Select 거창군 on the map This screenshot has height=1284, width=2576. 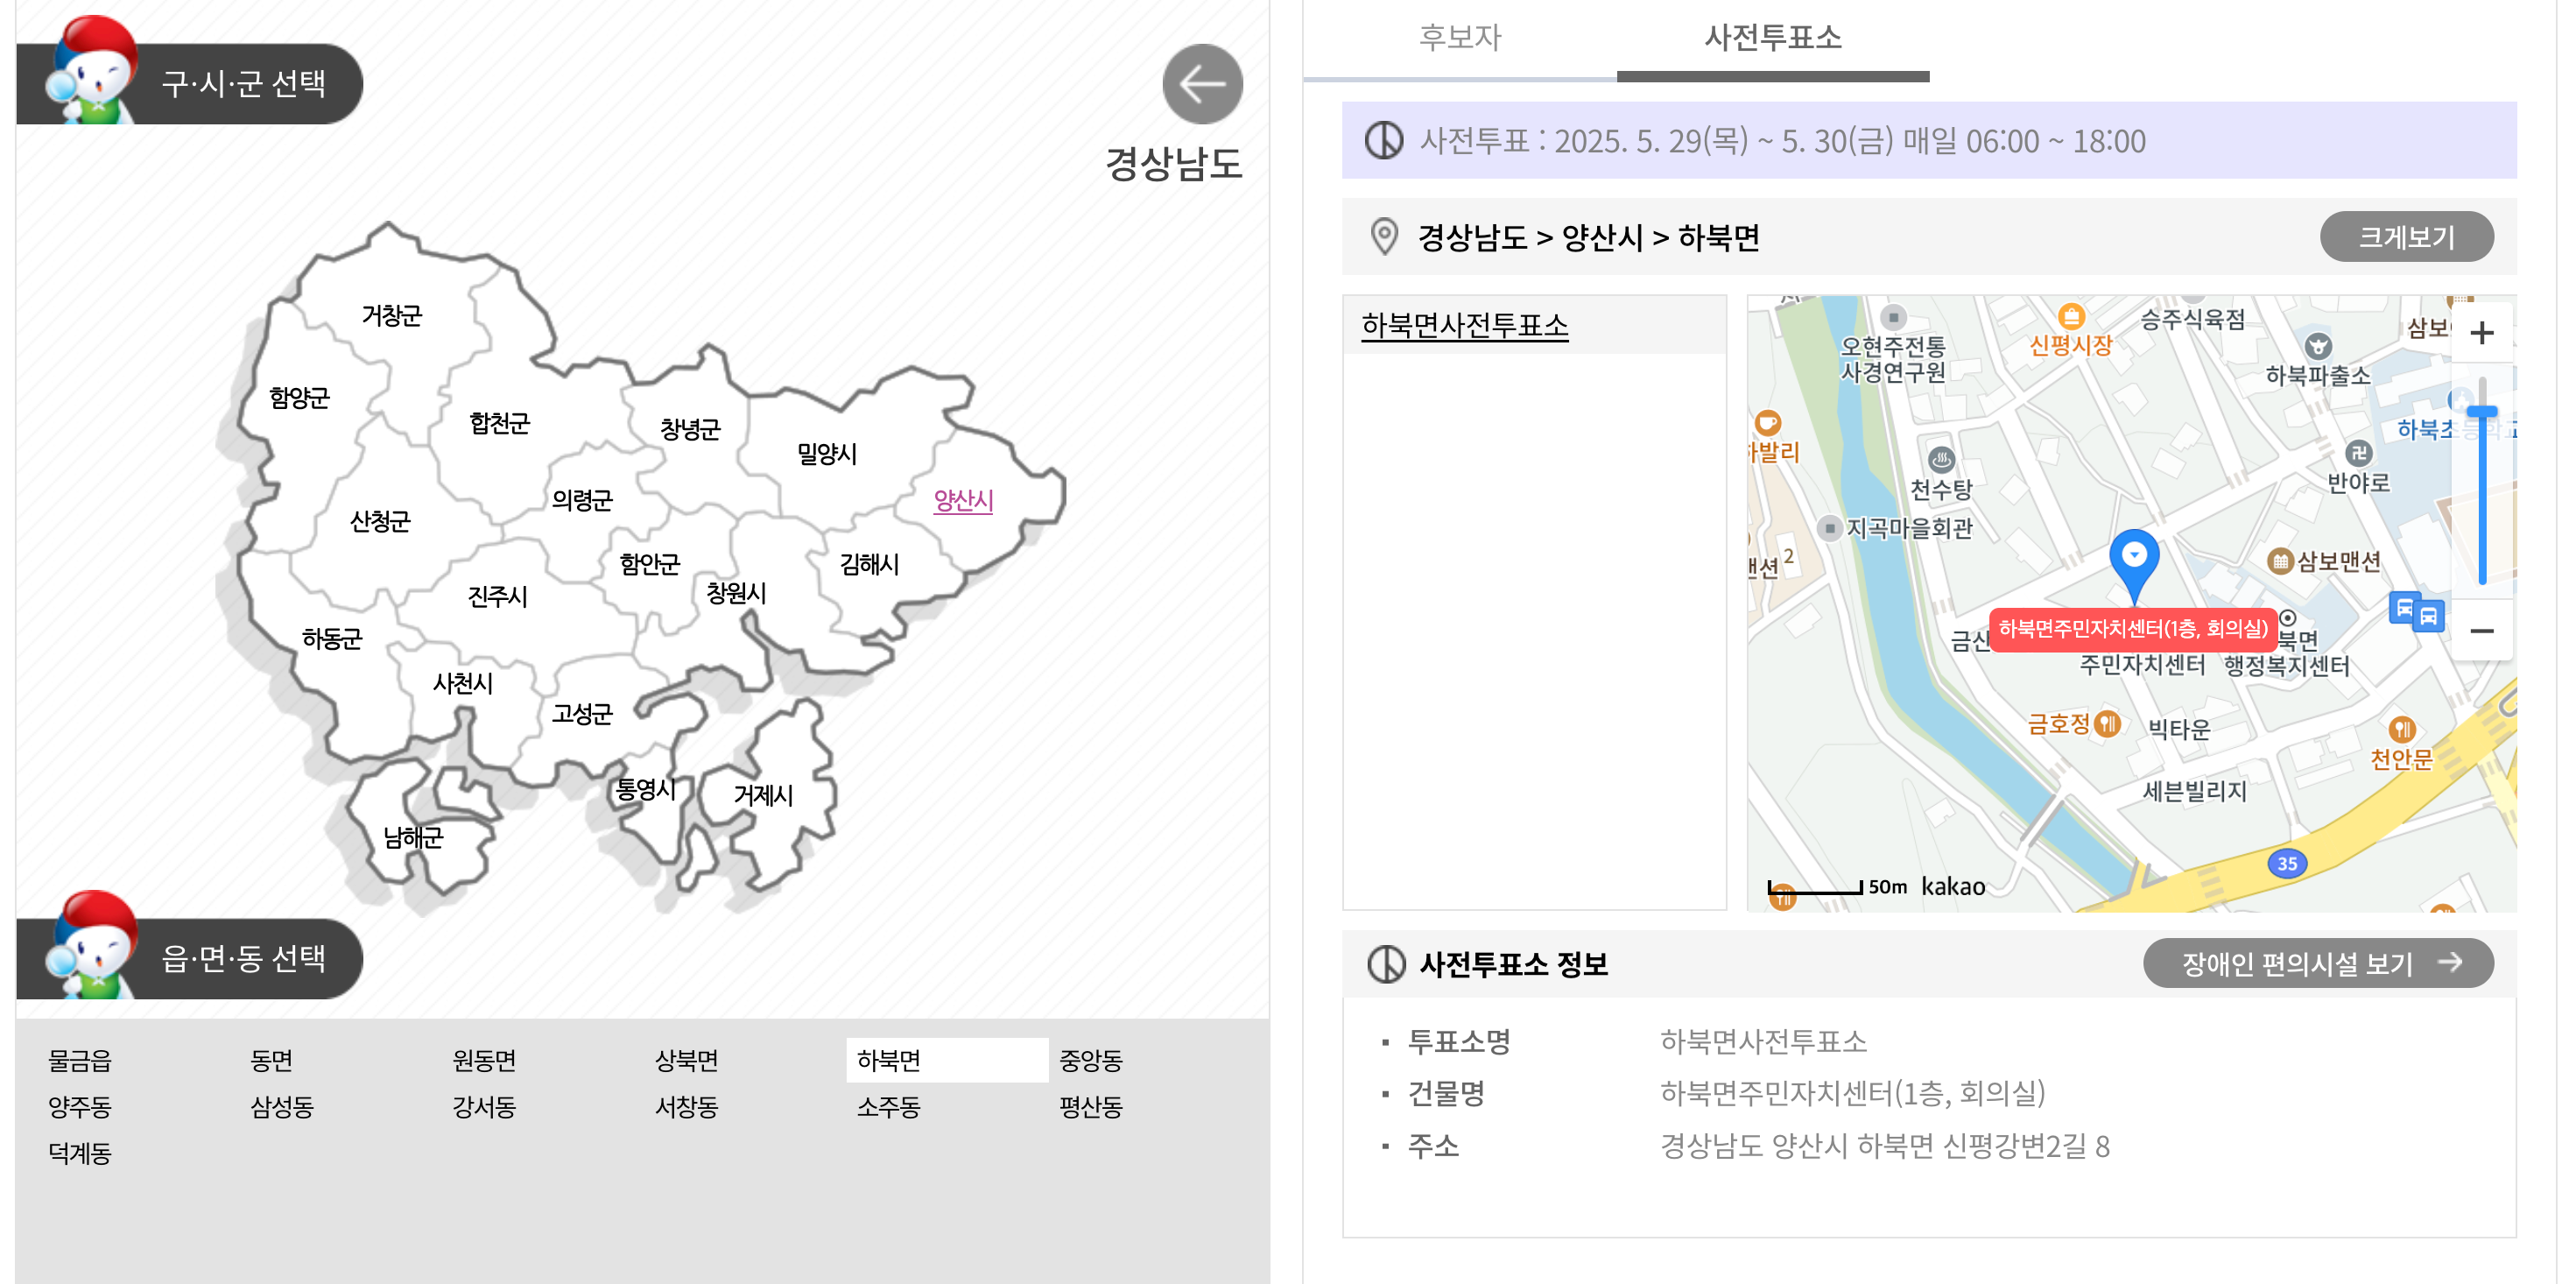tap(391, 316)
